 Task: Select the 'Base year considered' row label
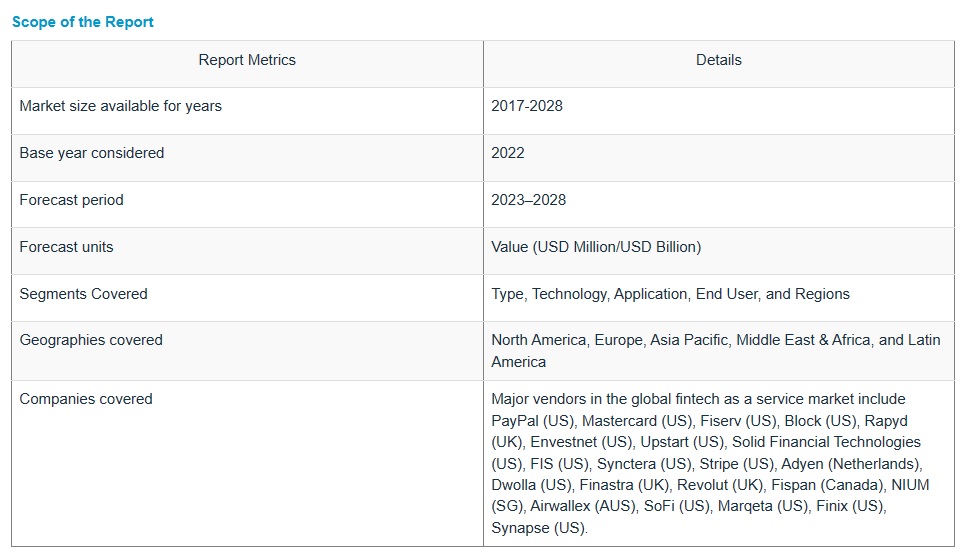[x=91, y=153]
